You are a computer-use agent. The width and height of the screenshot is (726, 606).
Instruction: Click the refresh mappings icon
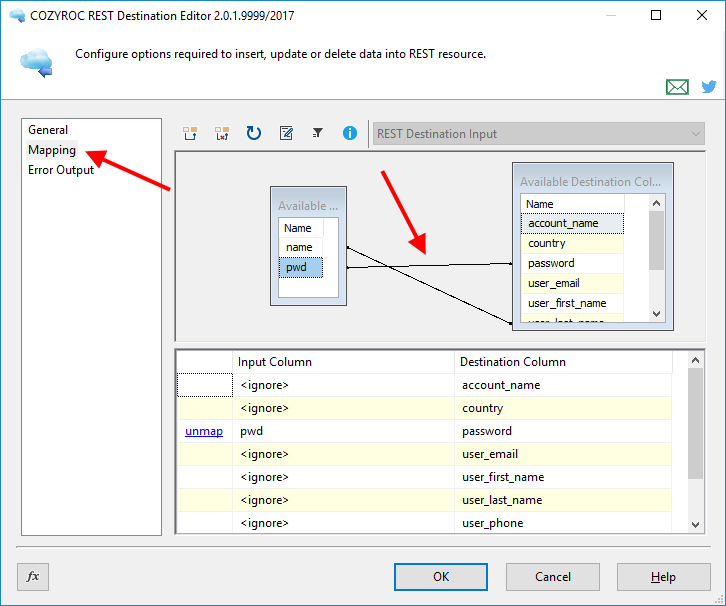[254, 133]
